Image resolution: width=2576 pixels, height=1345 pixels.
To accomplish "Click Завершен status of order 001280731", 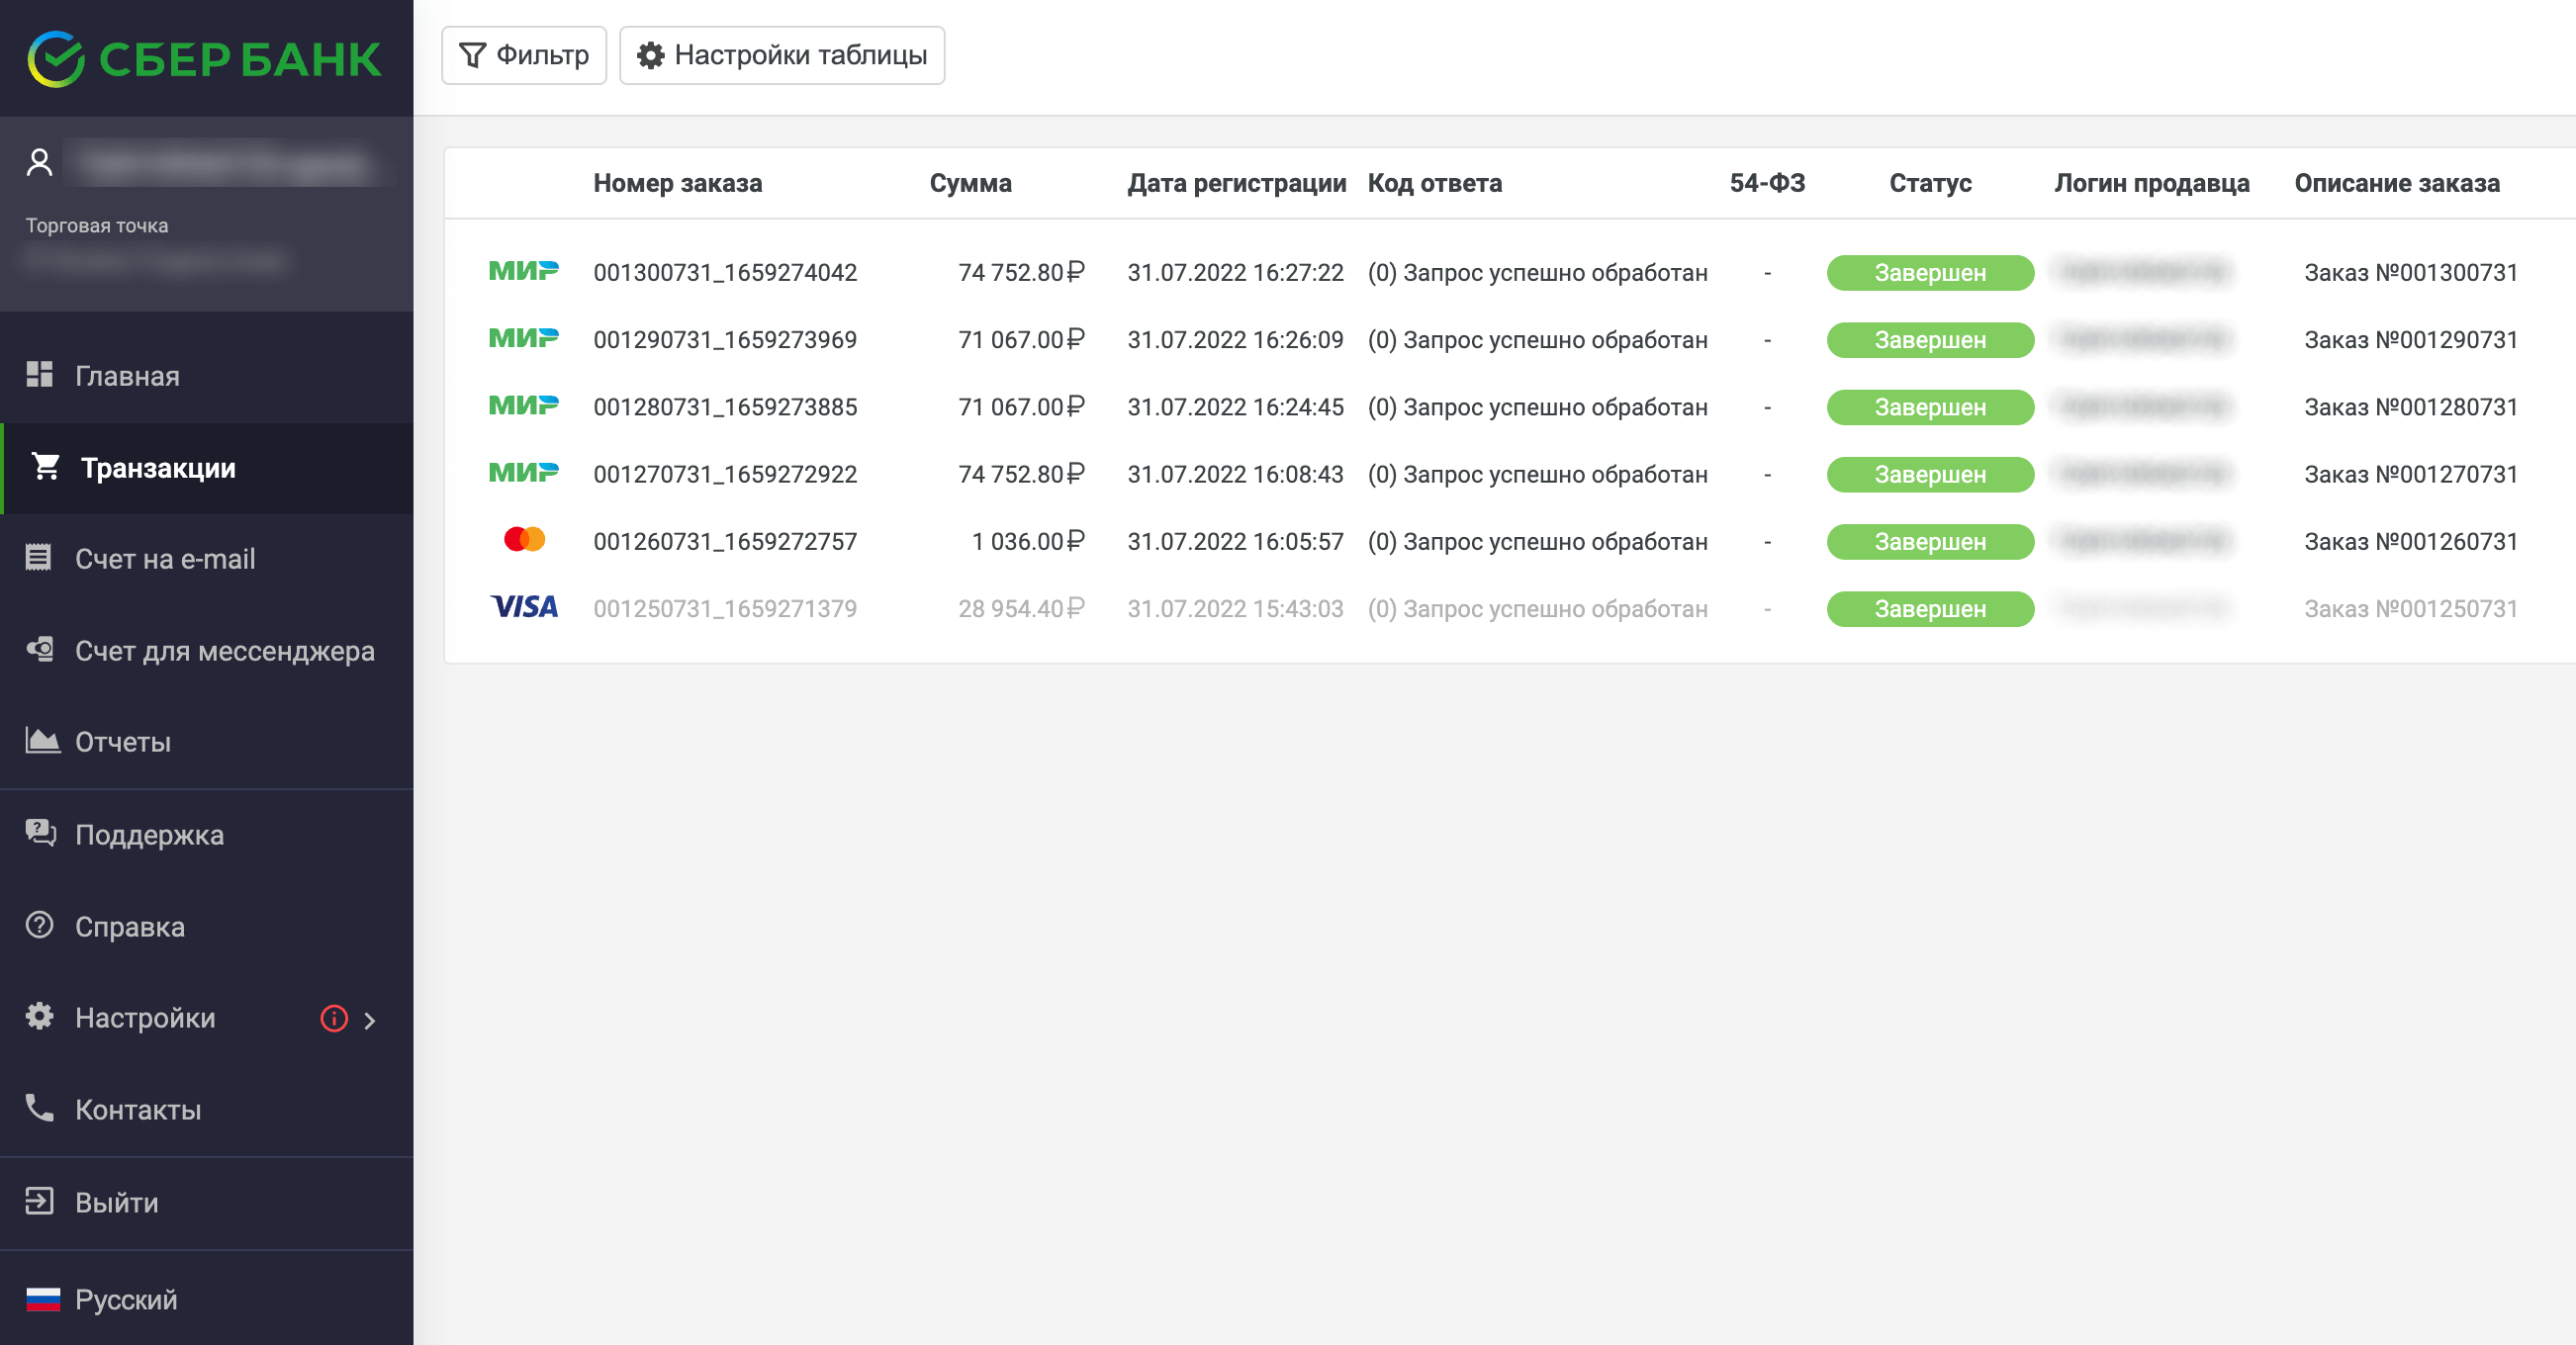I will [x=1930, y=406].
